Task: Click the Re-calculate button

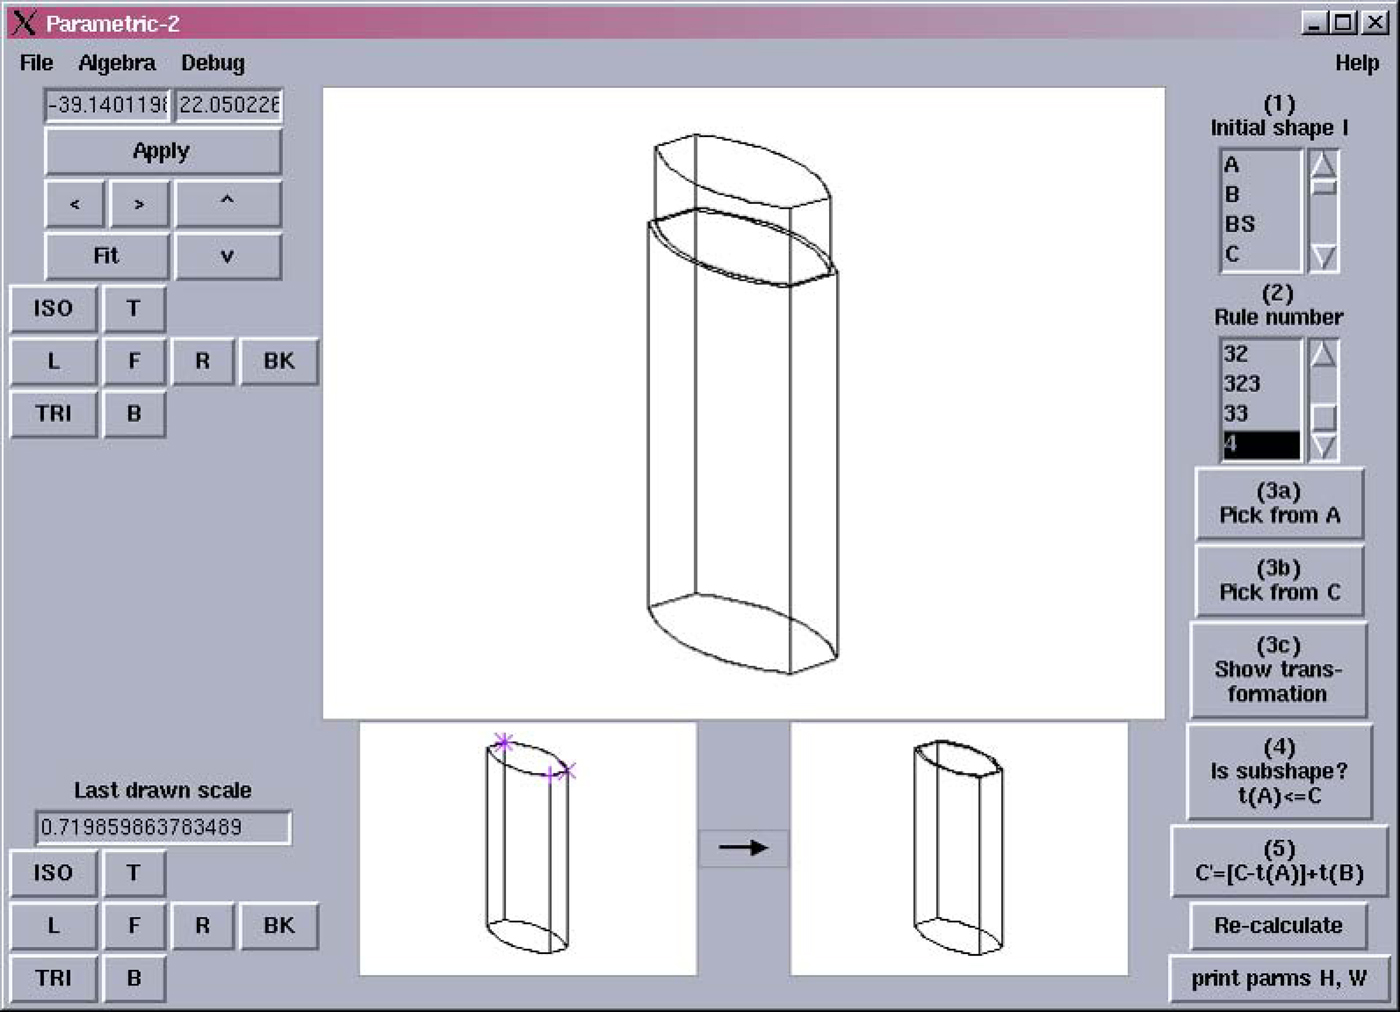Action: (x=1278, y=926)
